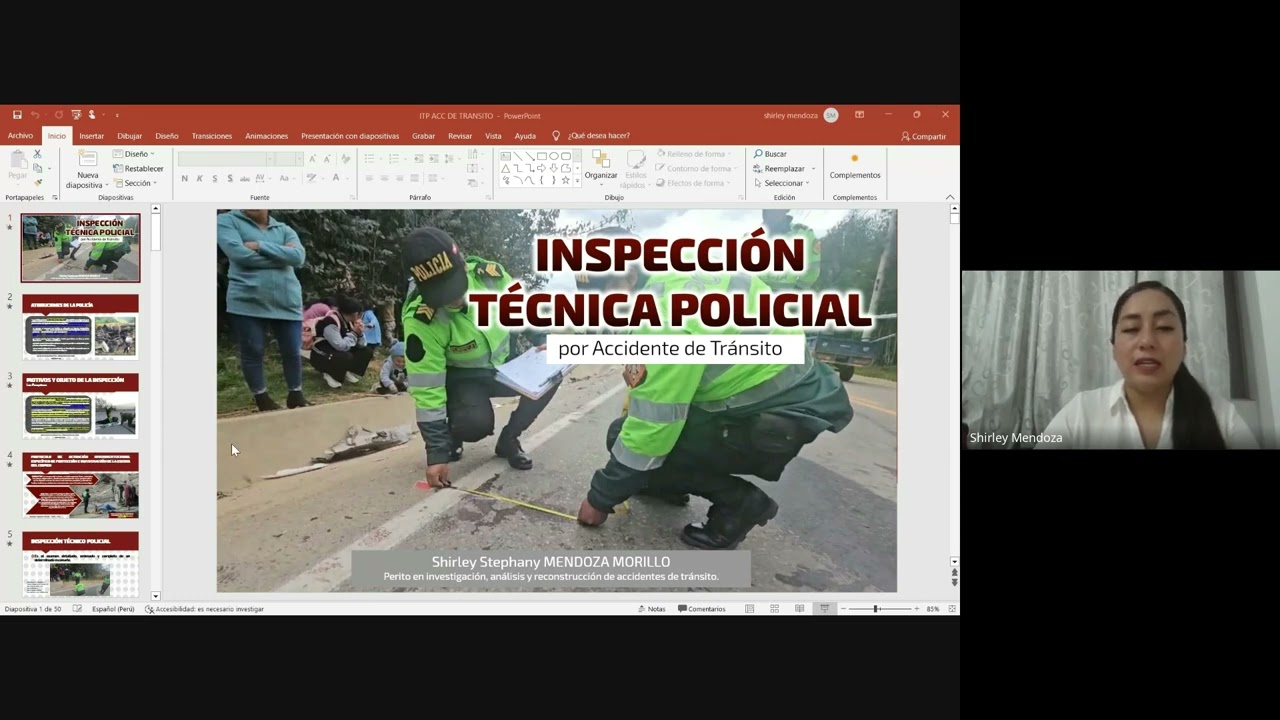Open the shirley mendoza account avatar
Image resolution: width=1280 pixels, height=720 pixels.
830,115
